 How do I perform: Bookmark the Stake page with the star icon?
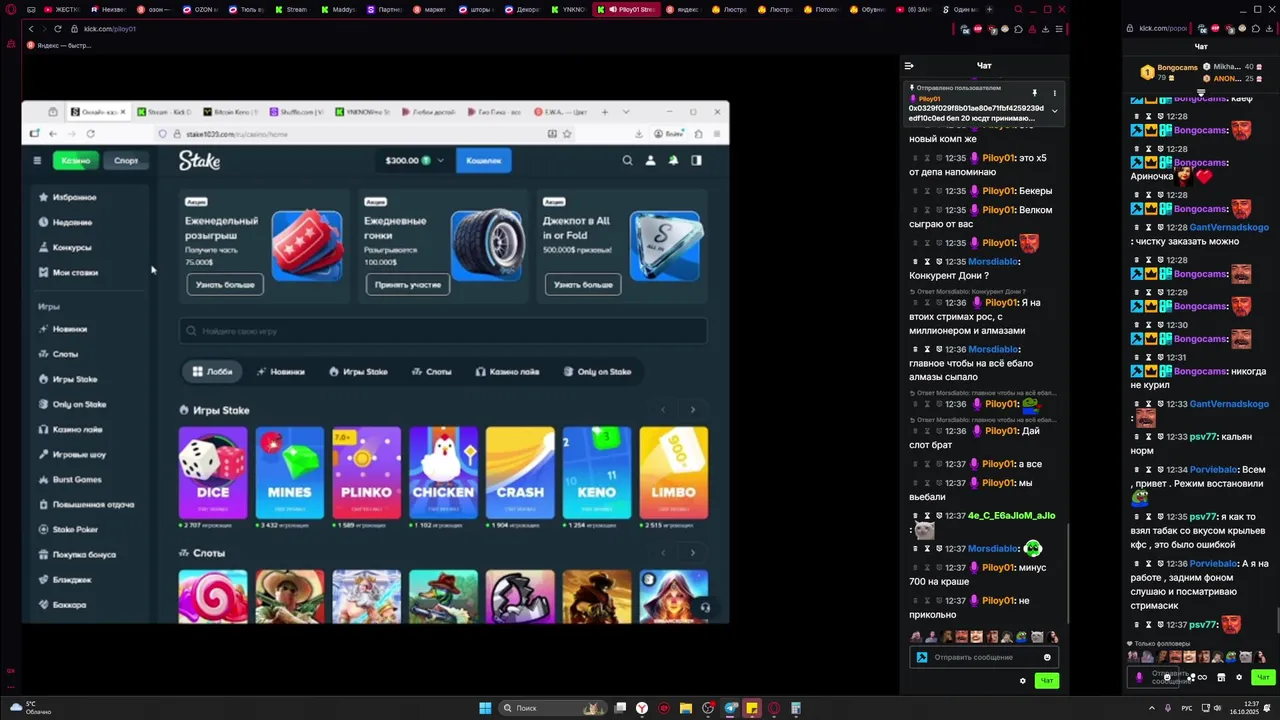567,134
